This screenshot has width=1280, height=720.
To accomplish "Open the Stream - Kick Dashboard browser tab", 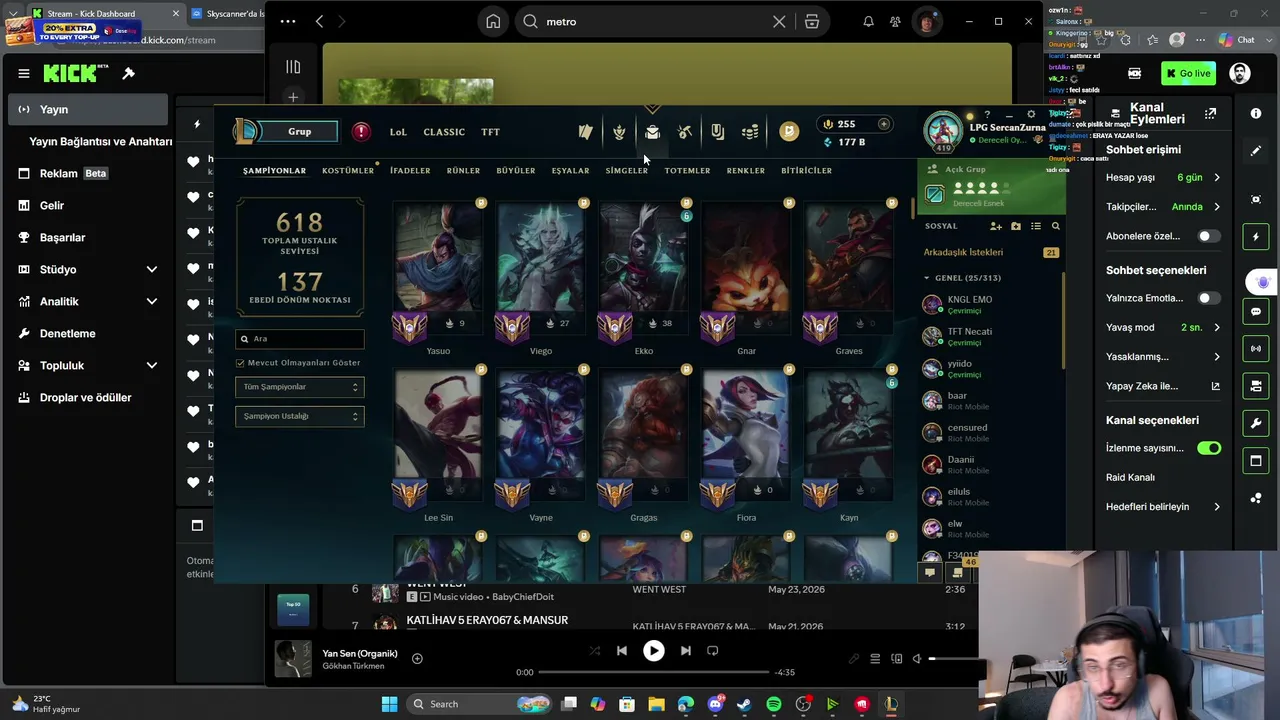I will (103, 14).
